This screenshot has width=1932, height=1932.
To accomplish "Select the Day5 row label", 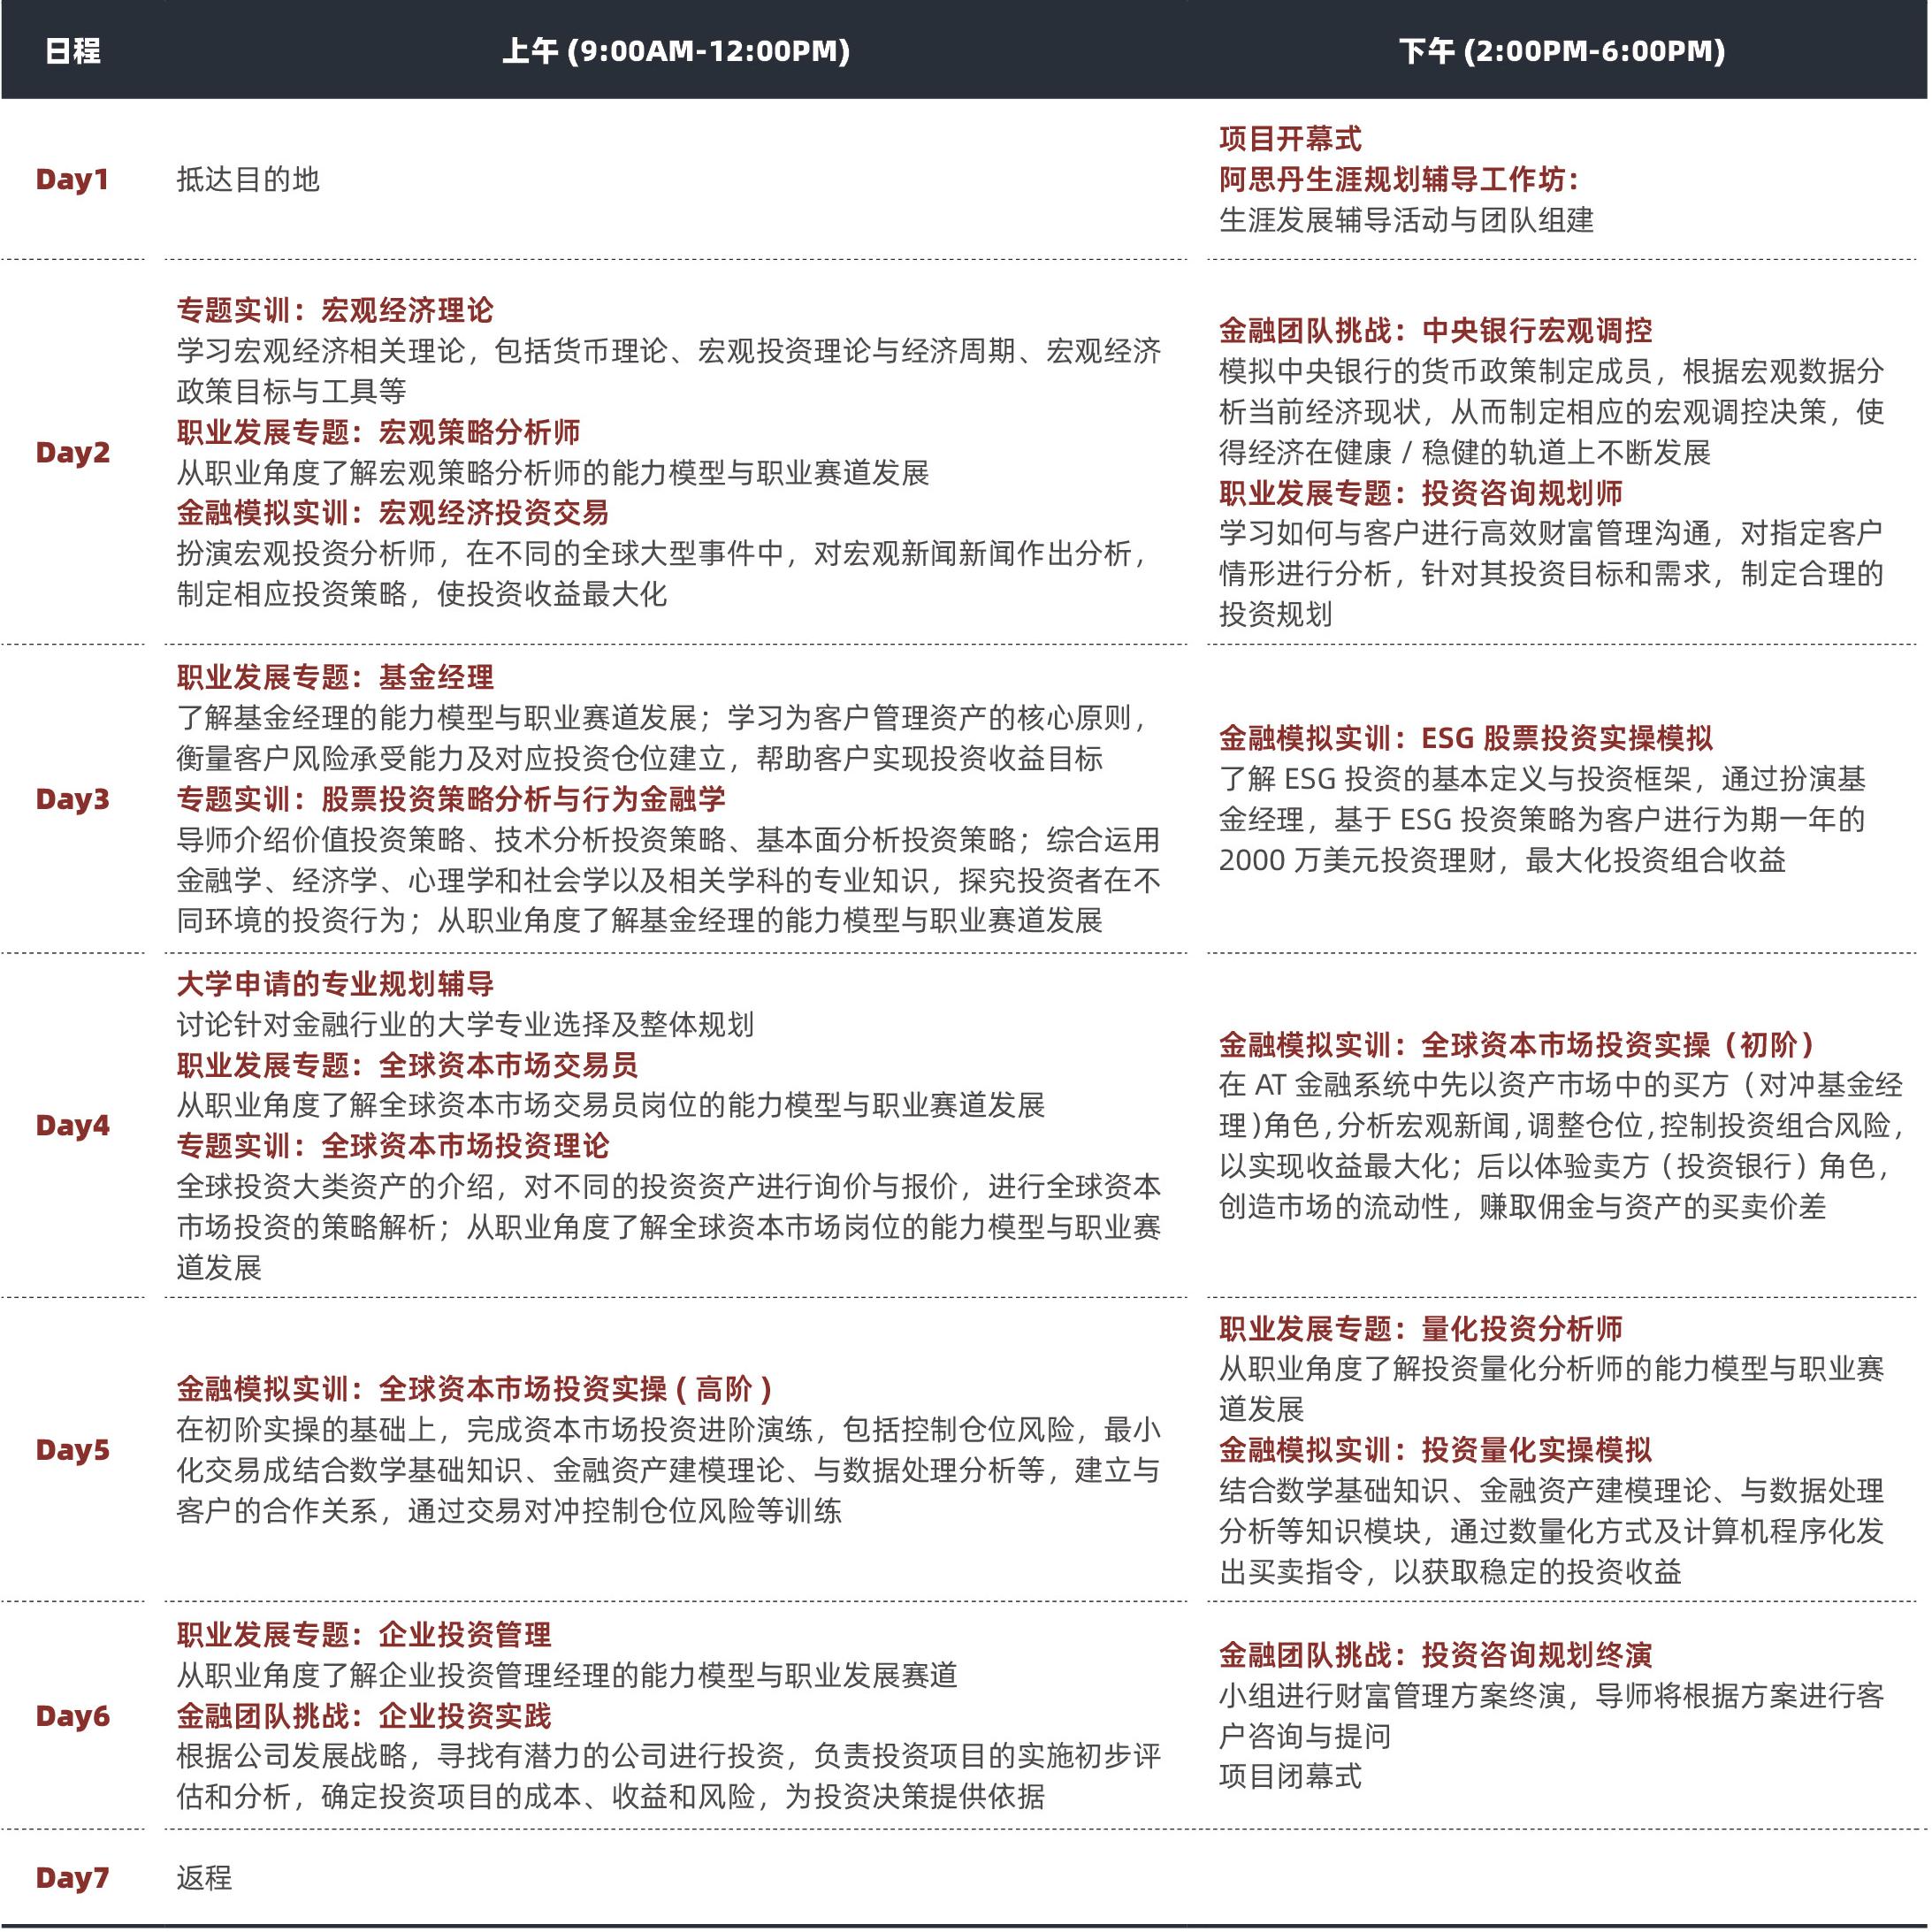I will pyautogui.click(x=72, y=1450).
